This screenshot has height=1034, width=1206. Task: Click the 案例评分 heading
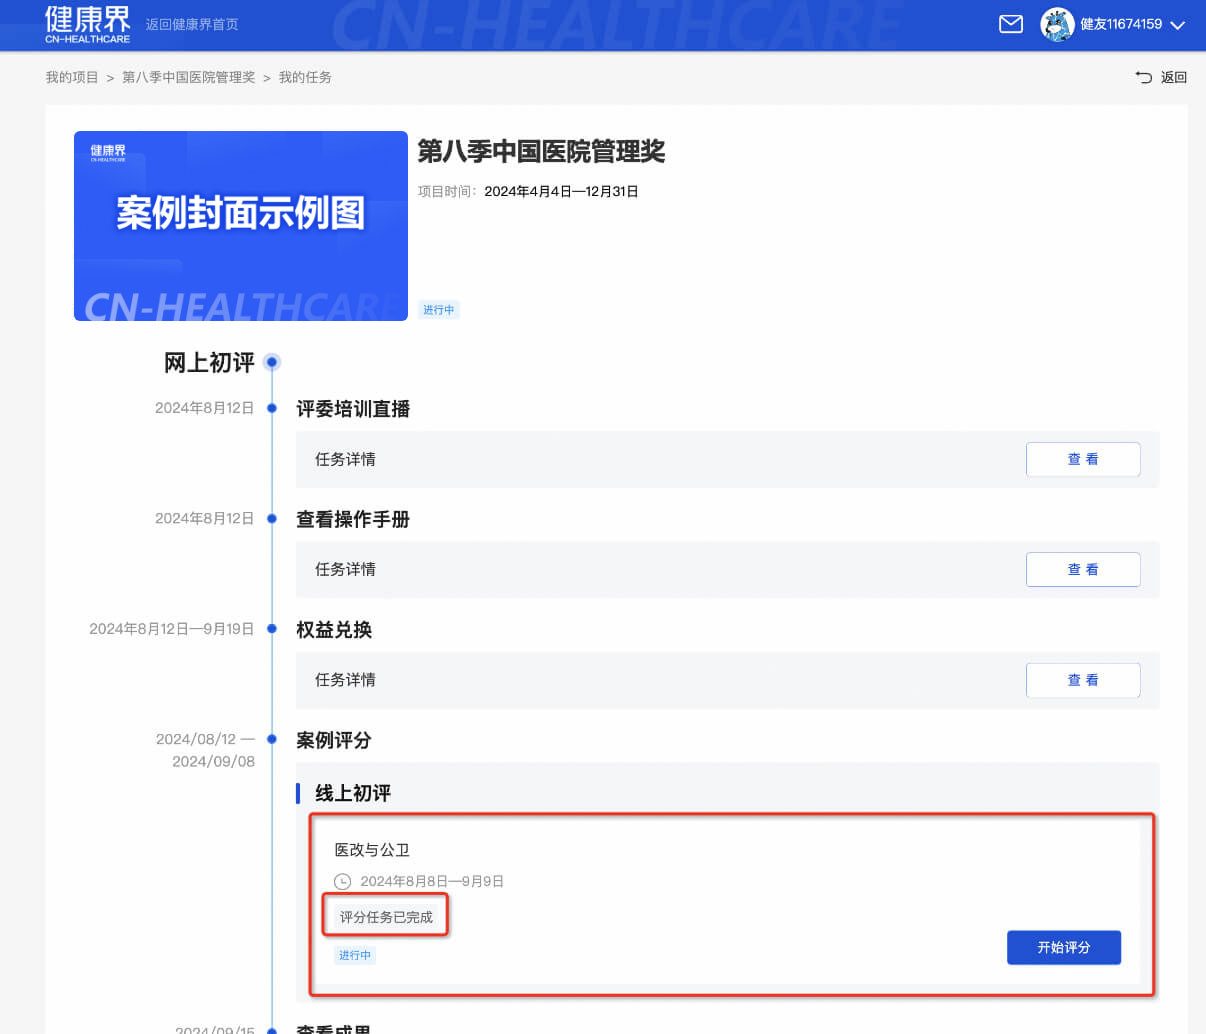[x=334, y=740]
